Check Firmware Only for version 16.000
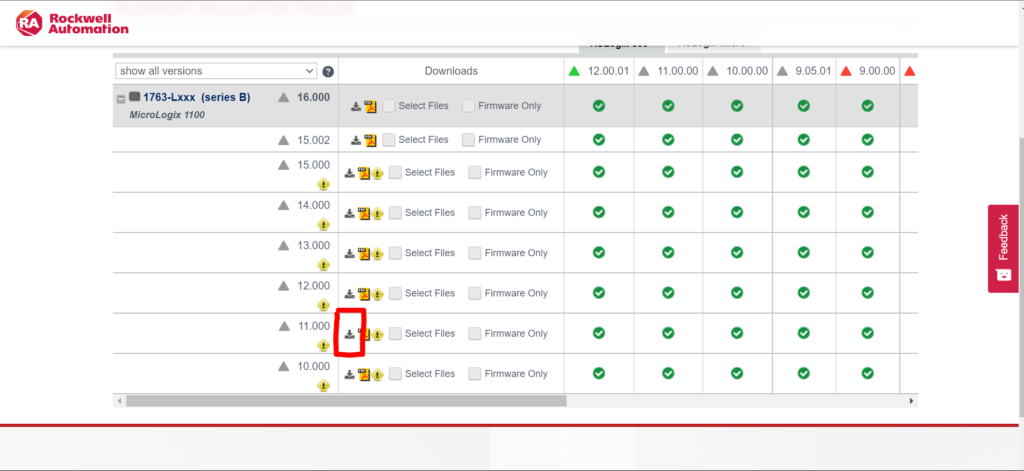 coord(468,106)
